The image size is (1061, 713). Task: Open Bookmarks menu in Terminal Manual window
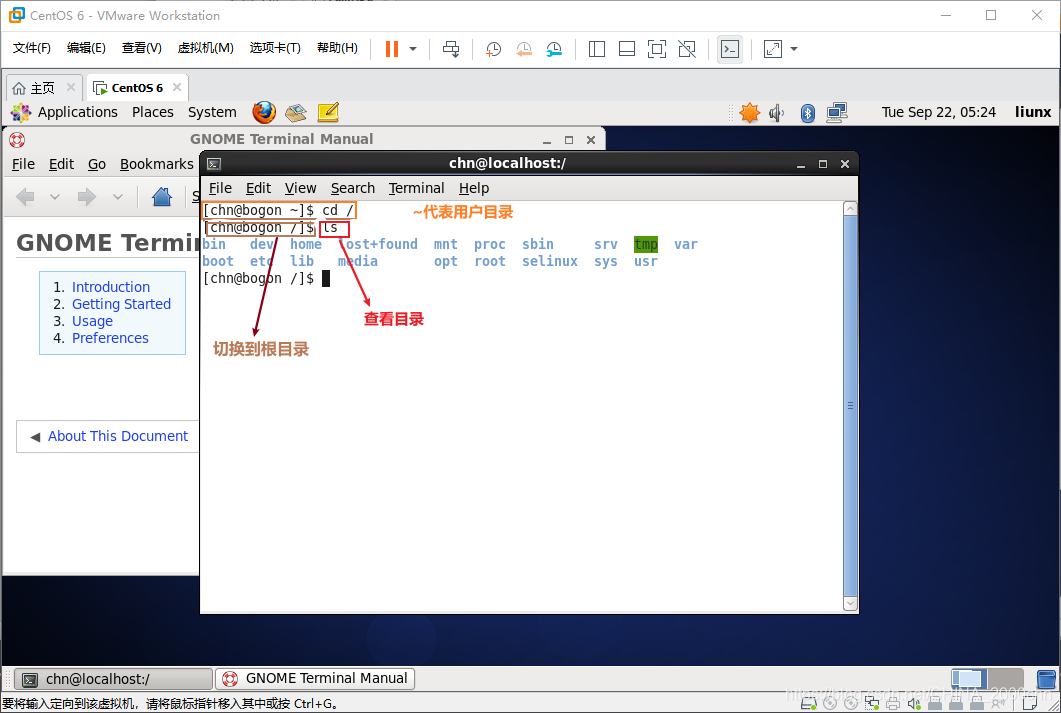point(156,164)
